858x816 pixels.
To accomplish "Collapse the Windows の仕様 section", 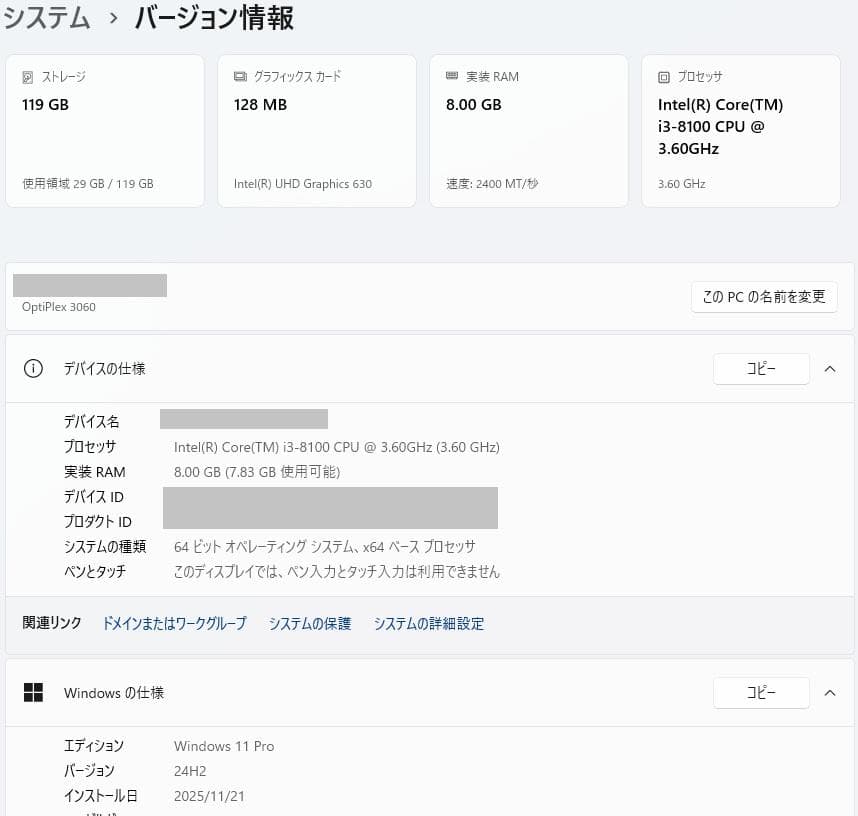I will [x=830, y=692].
